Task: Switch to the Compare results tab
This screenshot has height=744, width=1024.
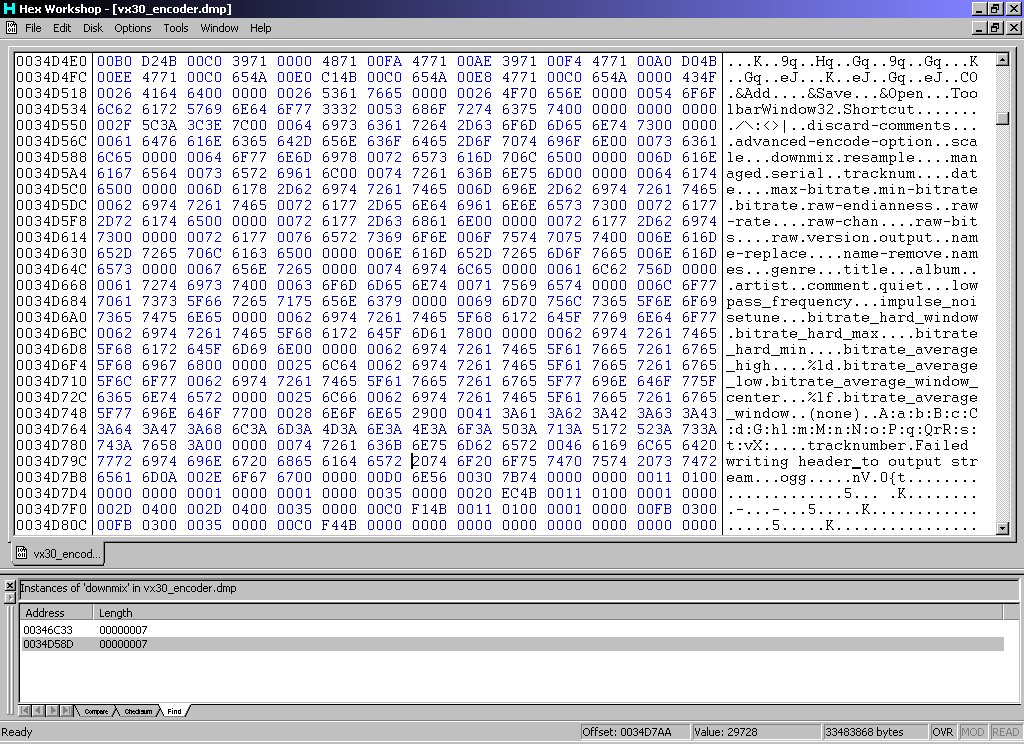Action: (96, 711)
